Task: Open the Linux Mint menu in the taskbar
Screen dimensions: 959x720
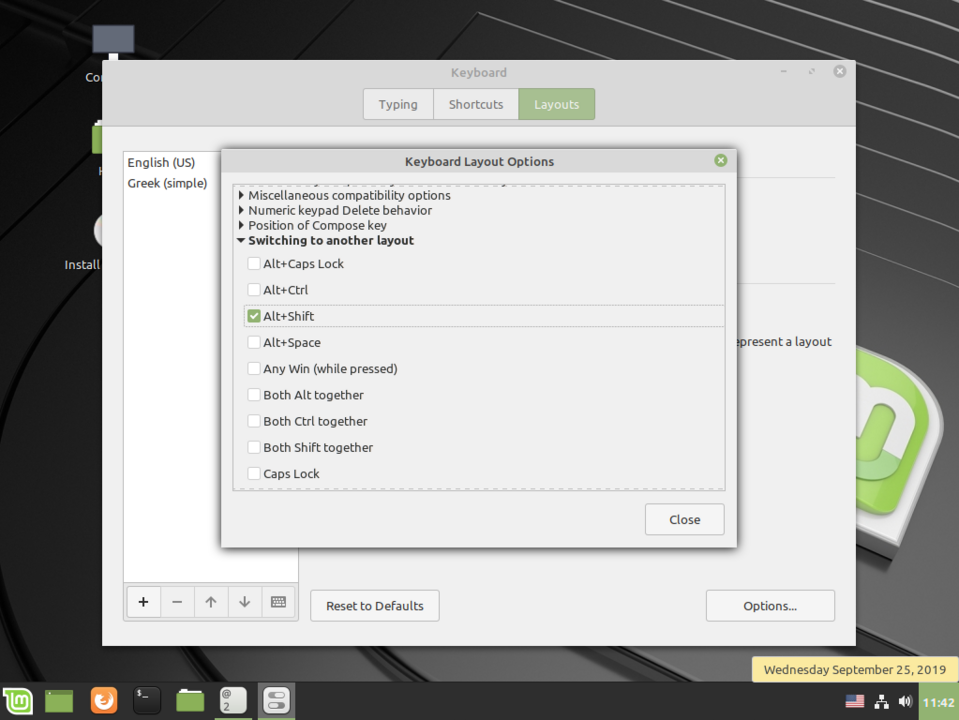Action: [x=18, y=700]
